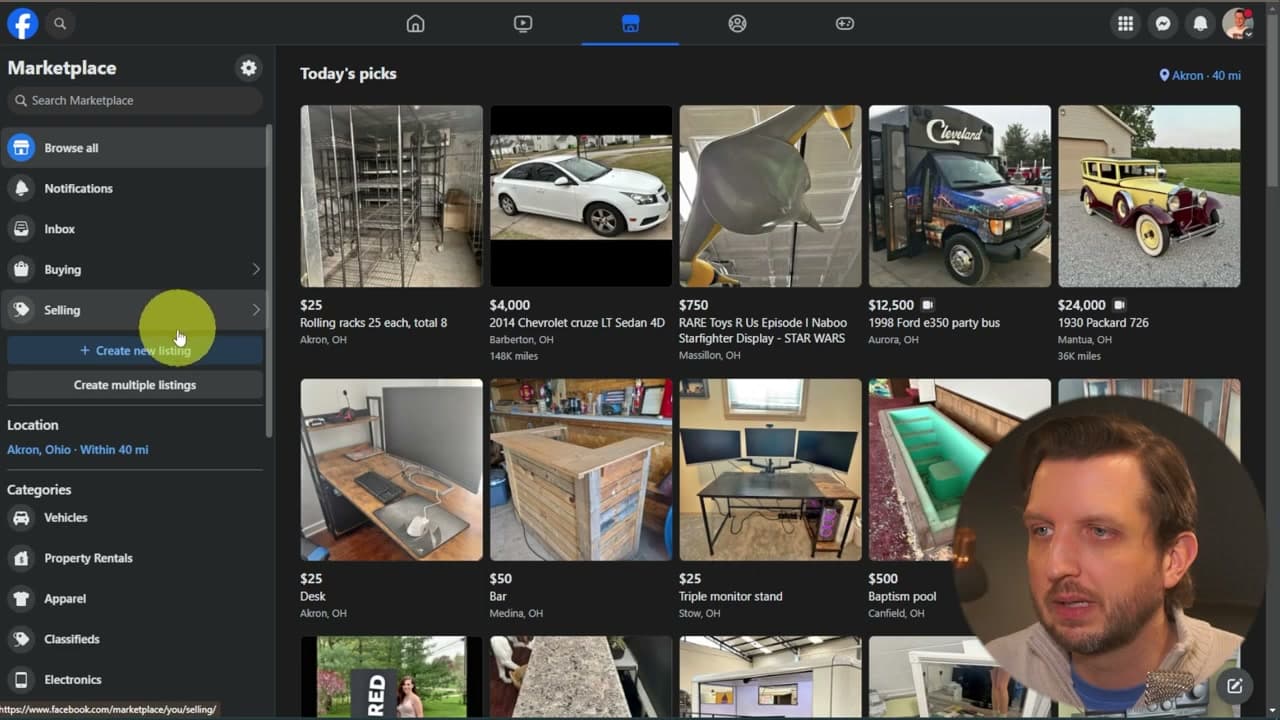Select the Property Rentals category label
The image size is (1280, 720).
88,558
